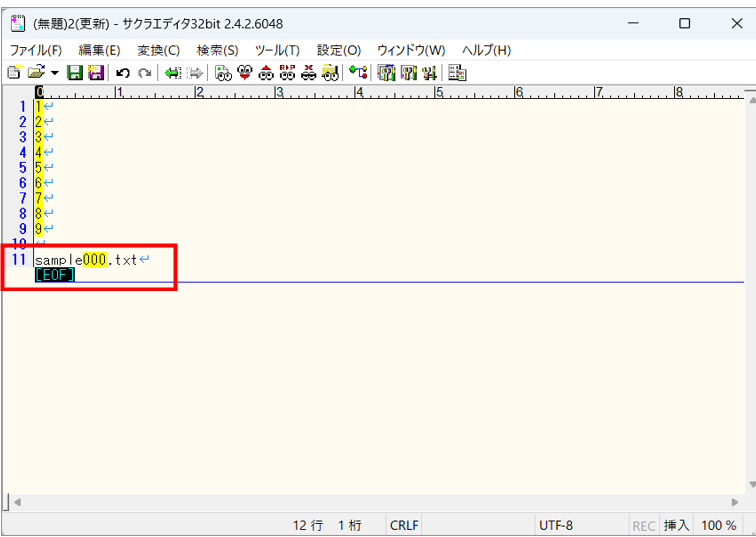Toggle REC macro recording indicator

tap(644, 525)
